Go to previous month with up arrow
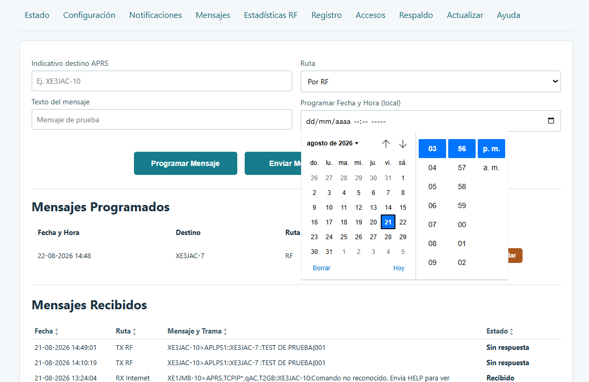The height and width of the screenshot is (382, 589). [x=386, y=143]
